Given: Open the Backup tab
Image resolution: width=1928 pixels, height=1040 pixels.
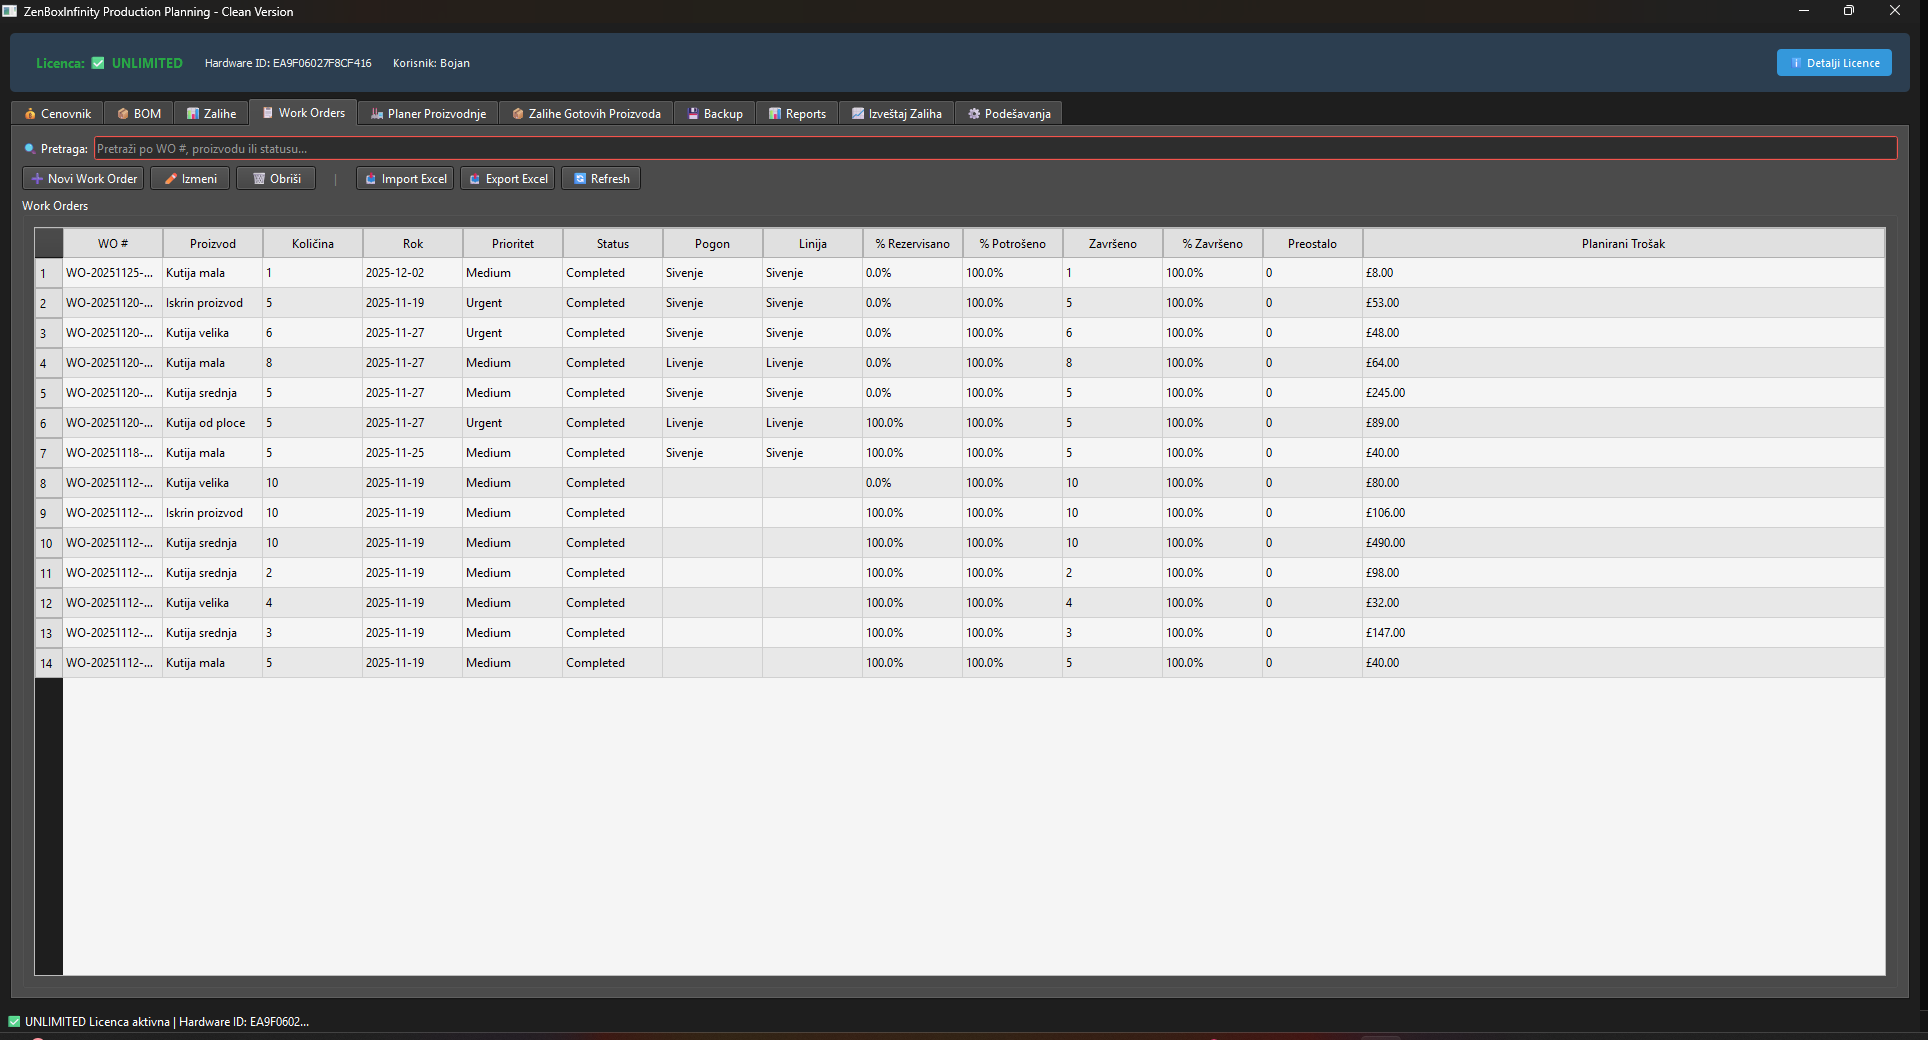Looking at the screenshot, I should [x=715, y=114].
